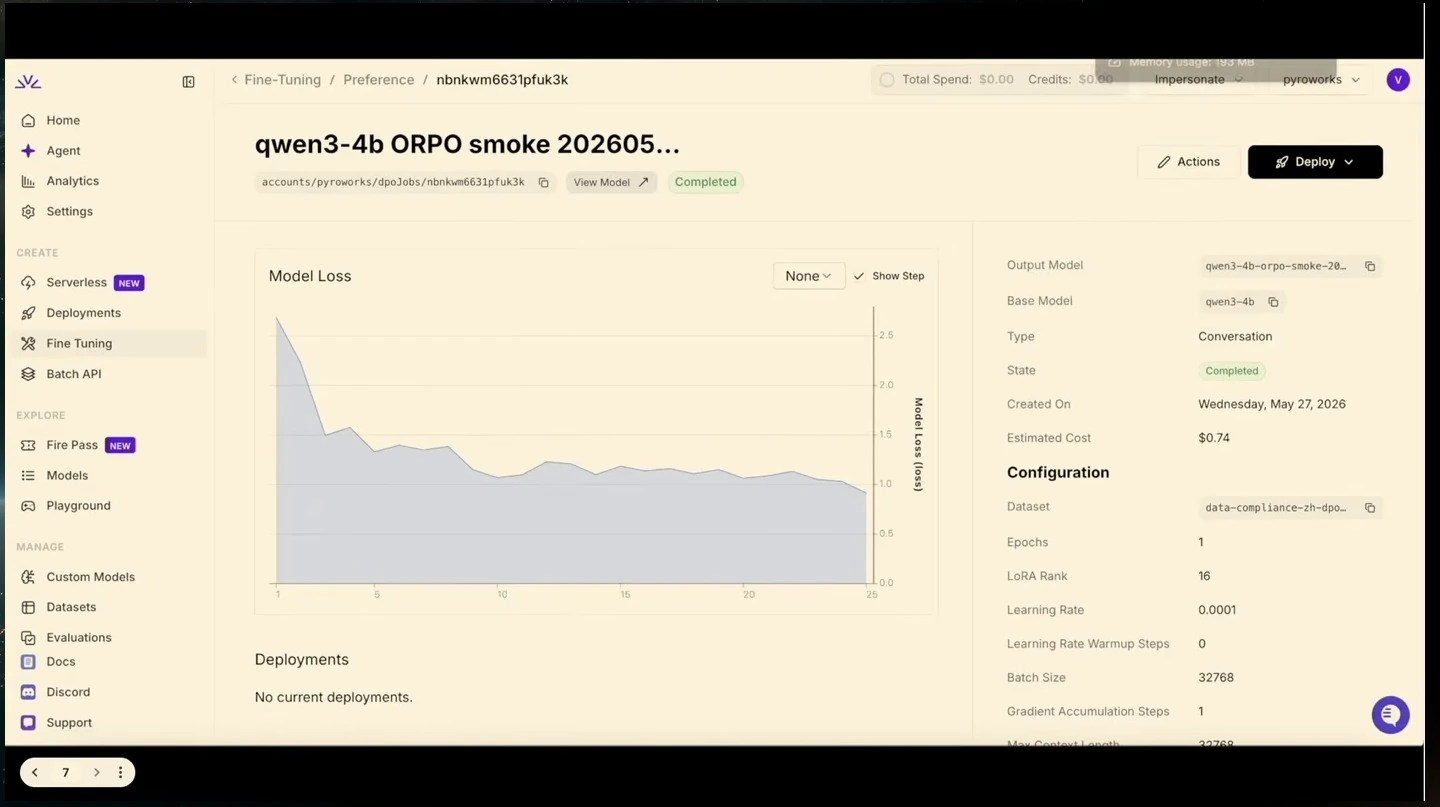This screenshot has height=807, width=1440.
Task: Click the Preference breadcrumb link
Action: [378, 80]
